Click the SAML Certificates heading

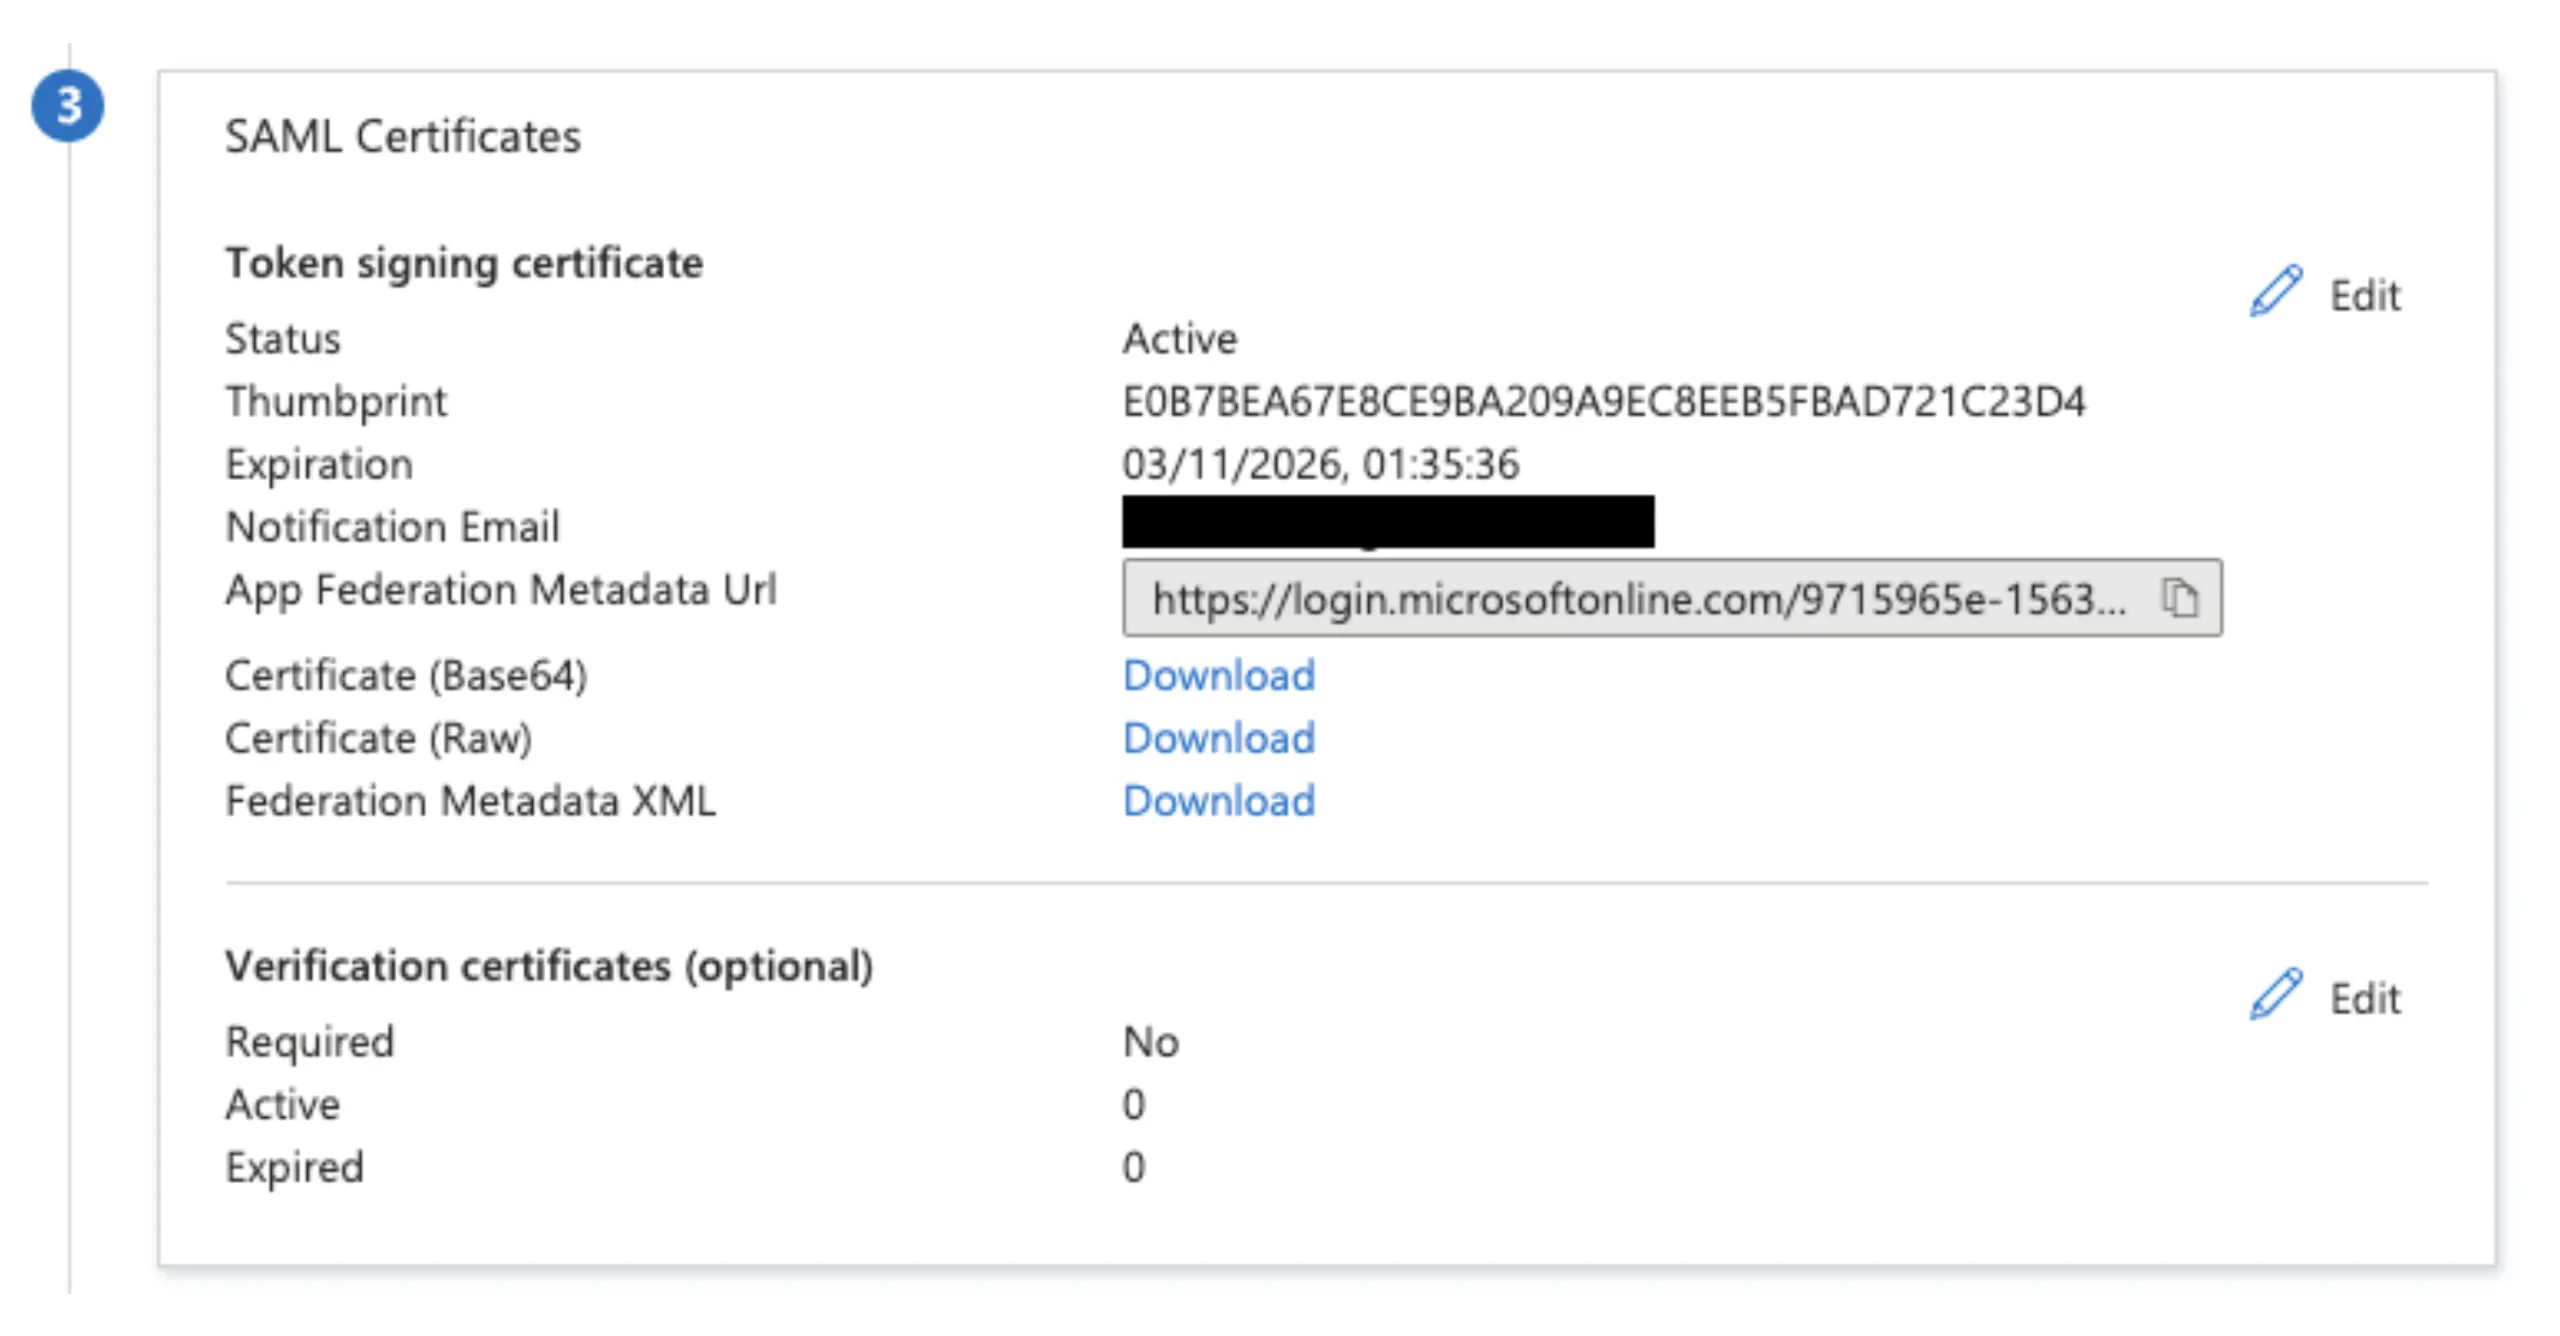coord(403,138)
